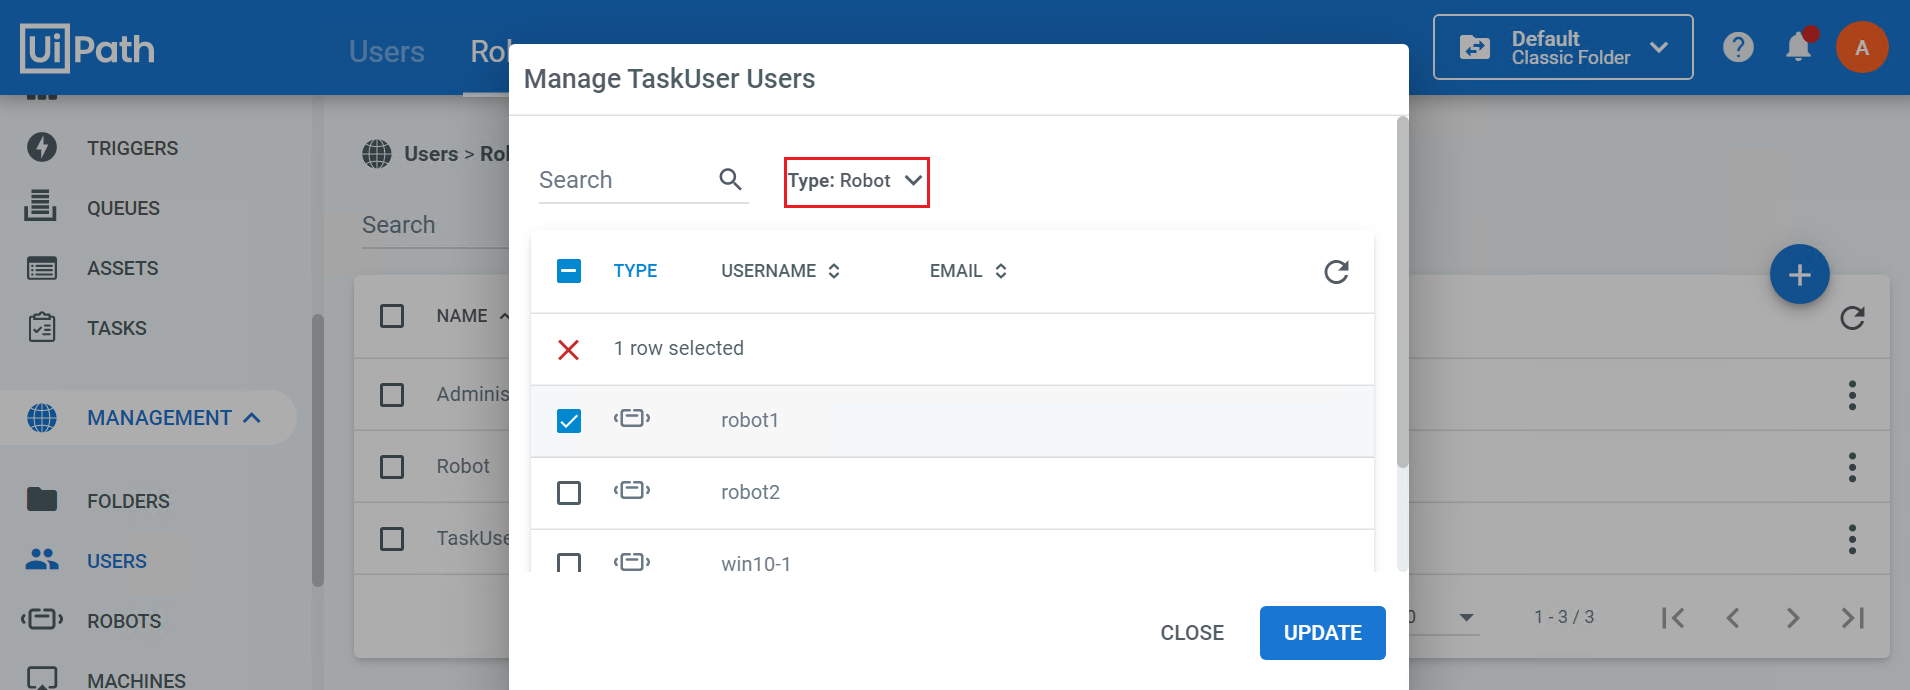The image size is (1910, 690).
Task: Open Triggers in the sidebar
Action: click(133, 148)
